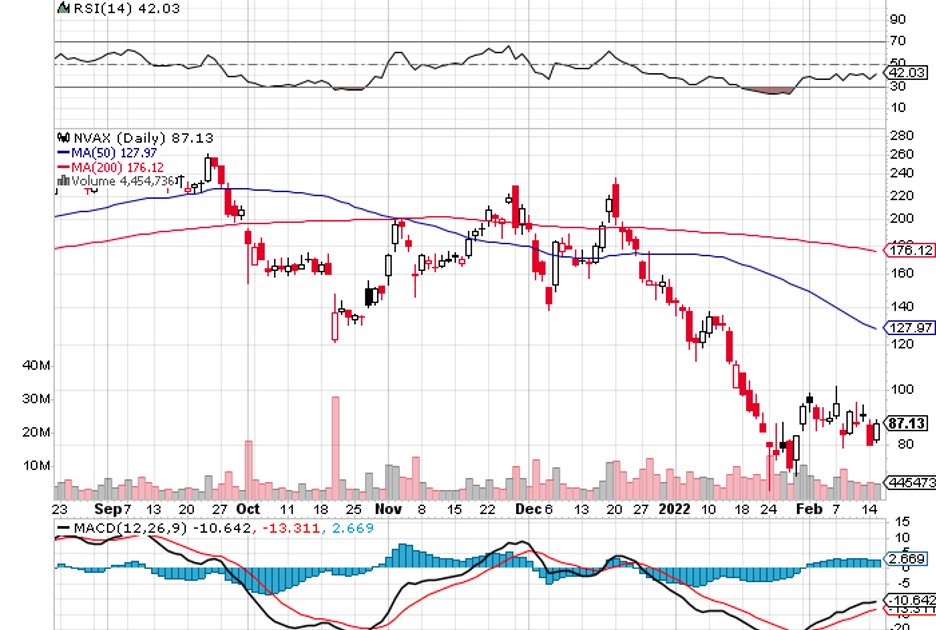Image resolution: width=936 pixels, height=630 pixels.
Task: Select the NVAX (Daily) chart title
Action: [124, 138]
